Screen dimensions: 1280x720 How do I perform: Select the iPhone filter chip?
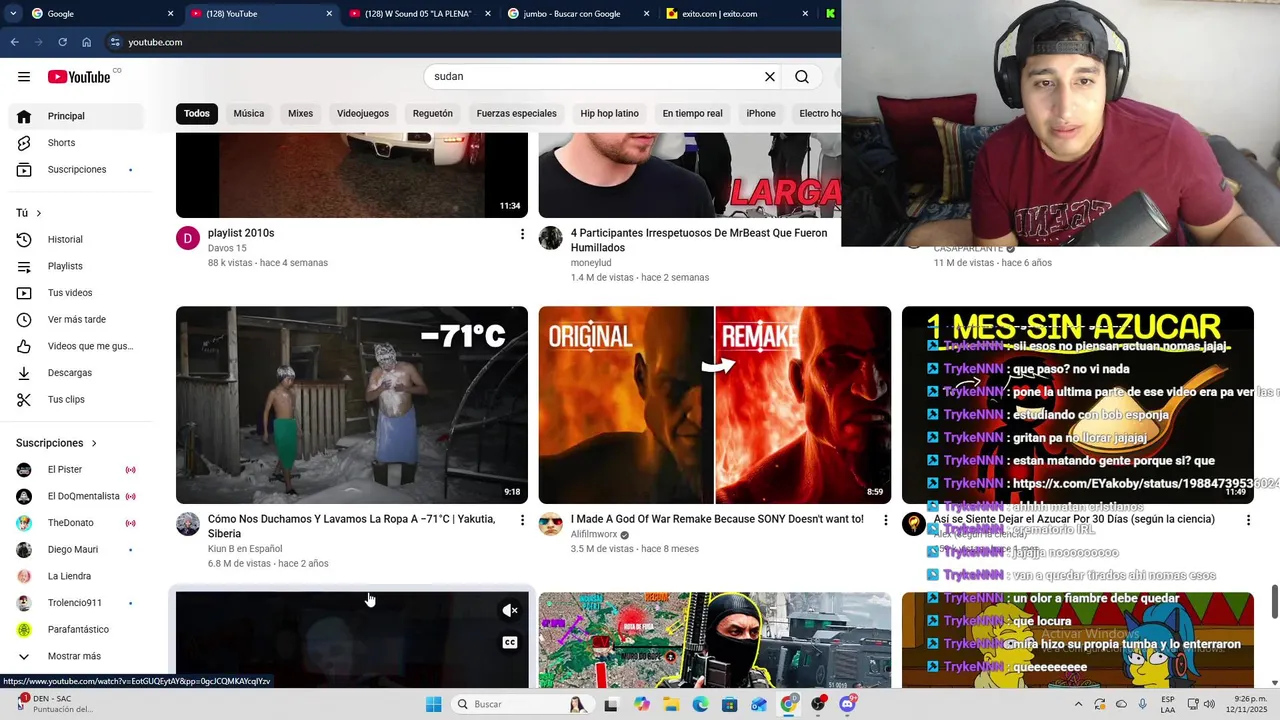coord(761,114)
